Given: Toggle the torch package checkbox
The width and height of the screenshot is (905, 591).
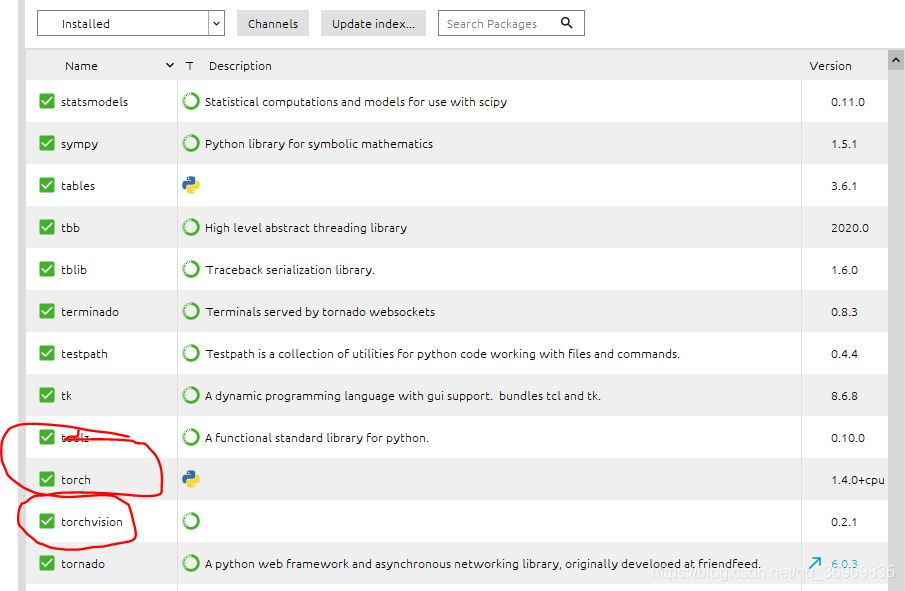Looking at the screenshot, I should point(47,479).
